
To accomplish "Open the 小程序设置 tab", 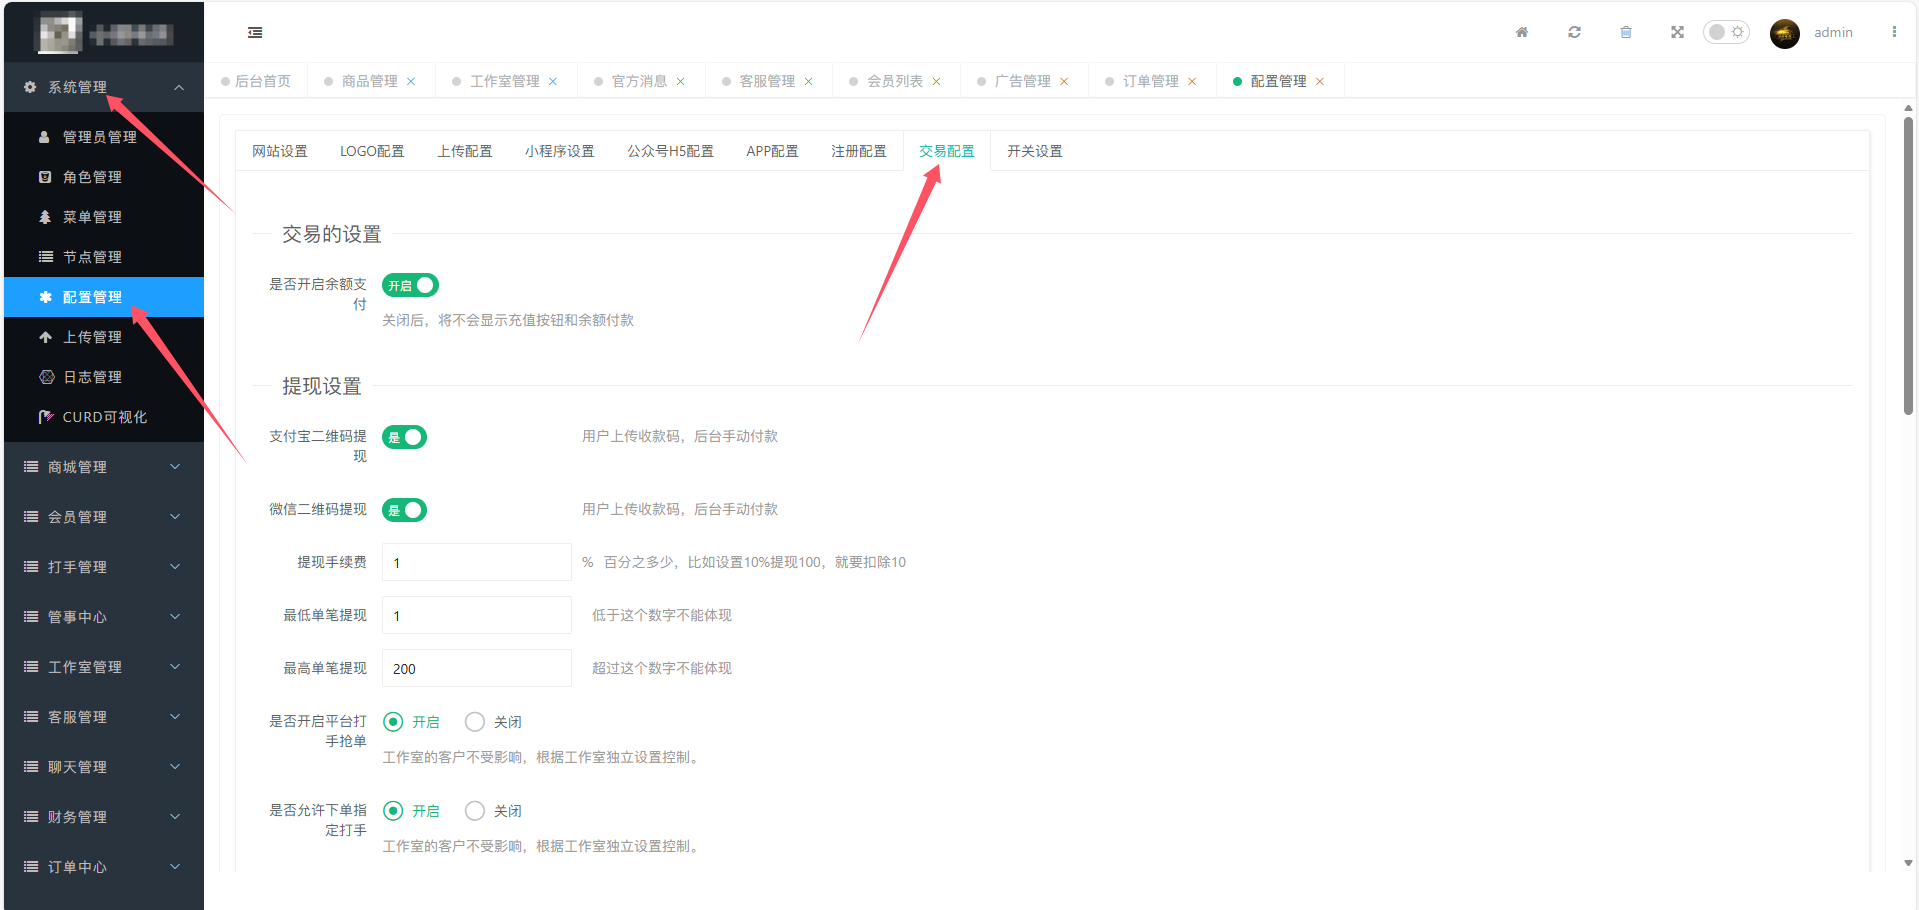I will (x=559, y=151).
